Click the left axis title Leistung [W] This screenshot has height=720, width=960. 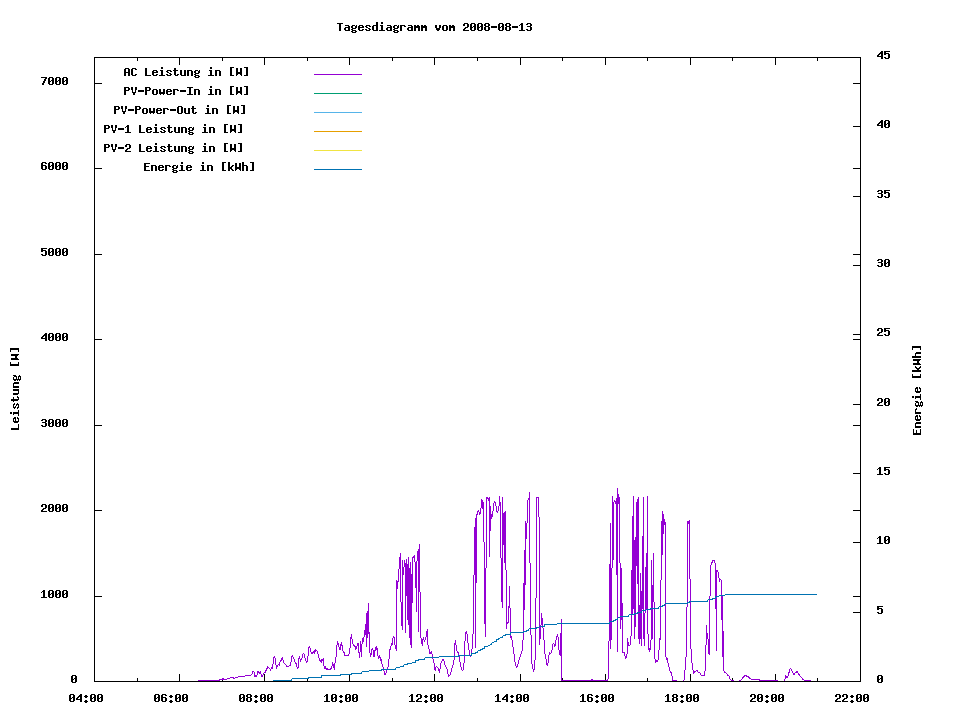click(15, 389)
